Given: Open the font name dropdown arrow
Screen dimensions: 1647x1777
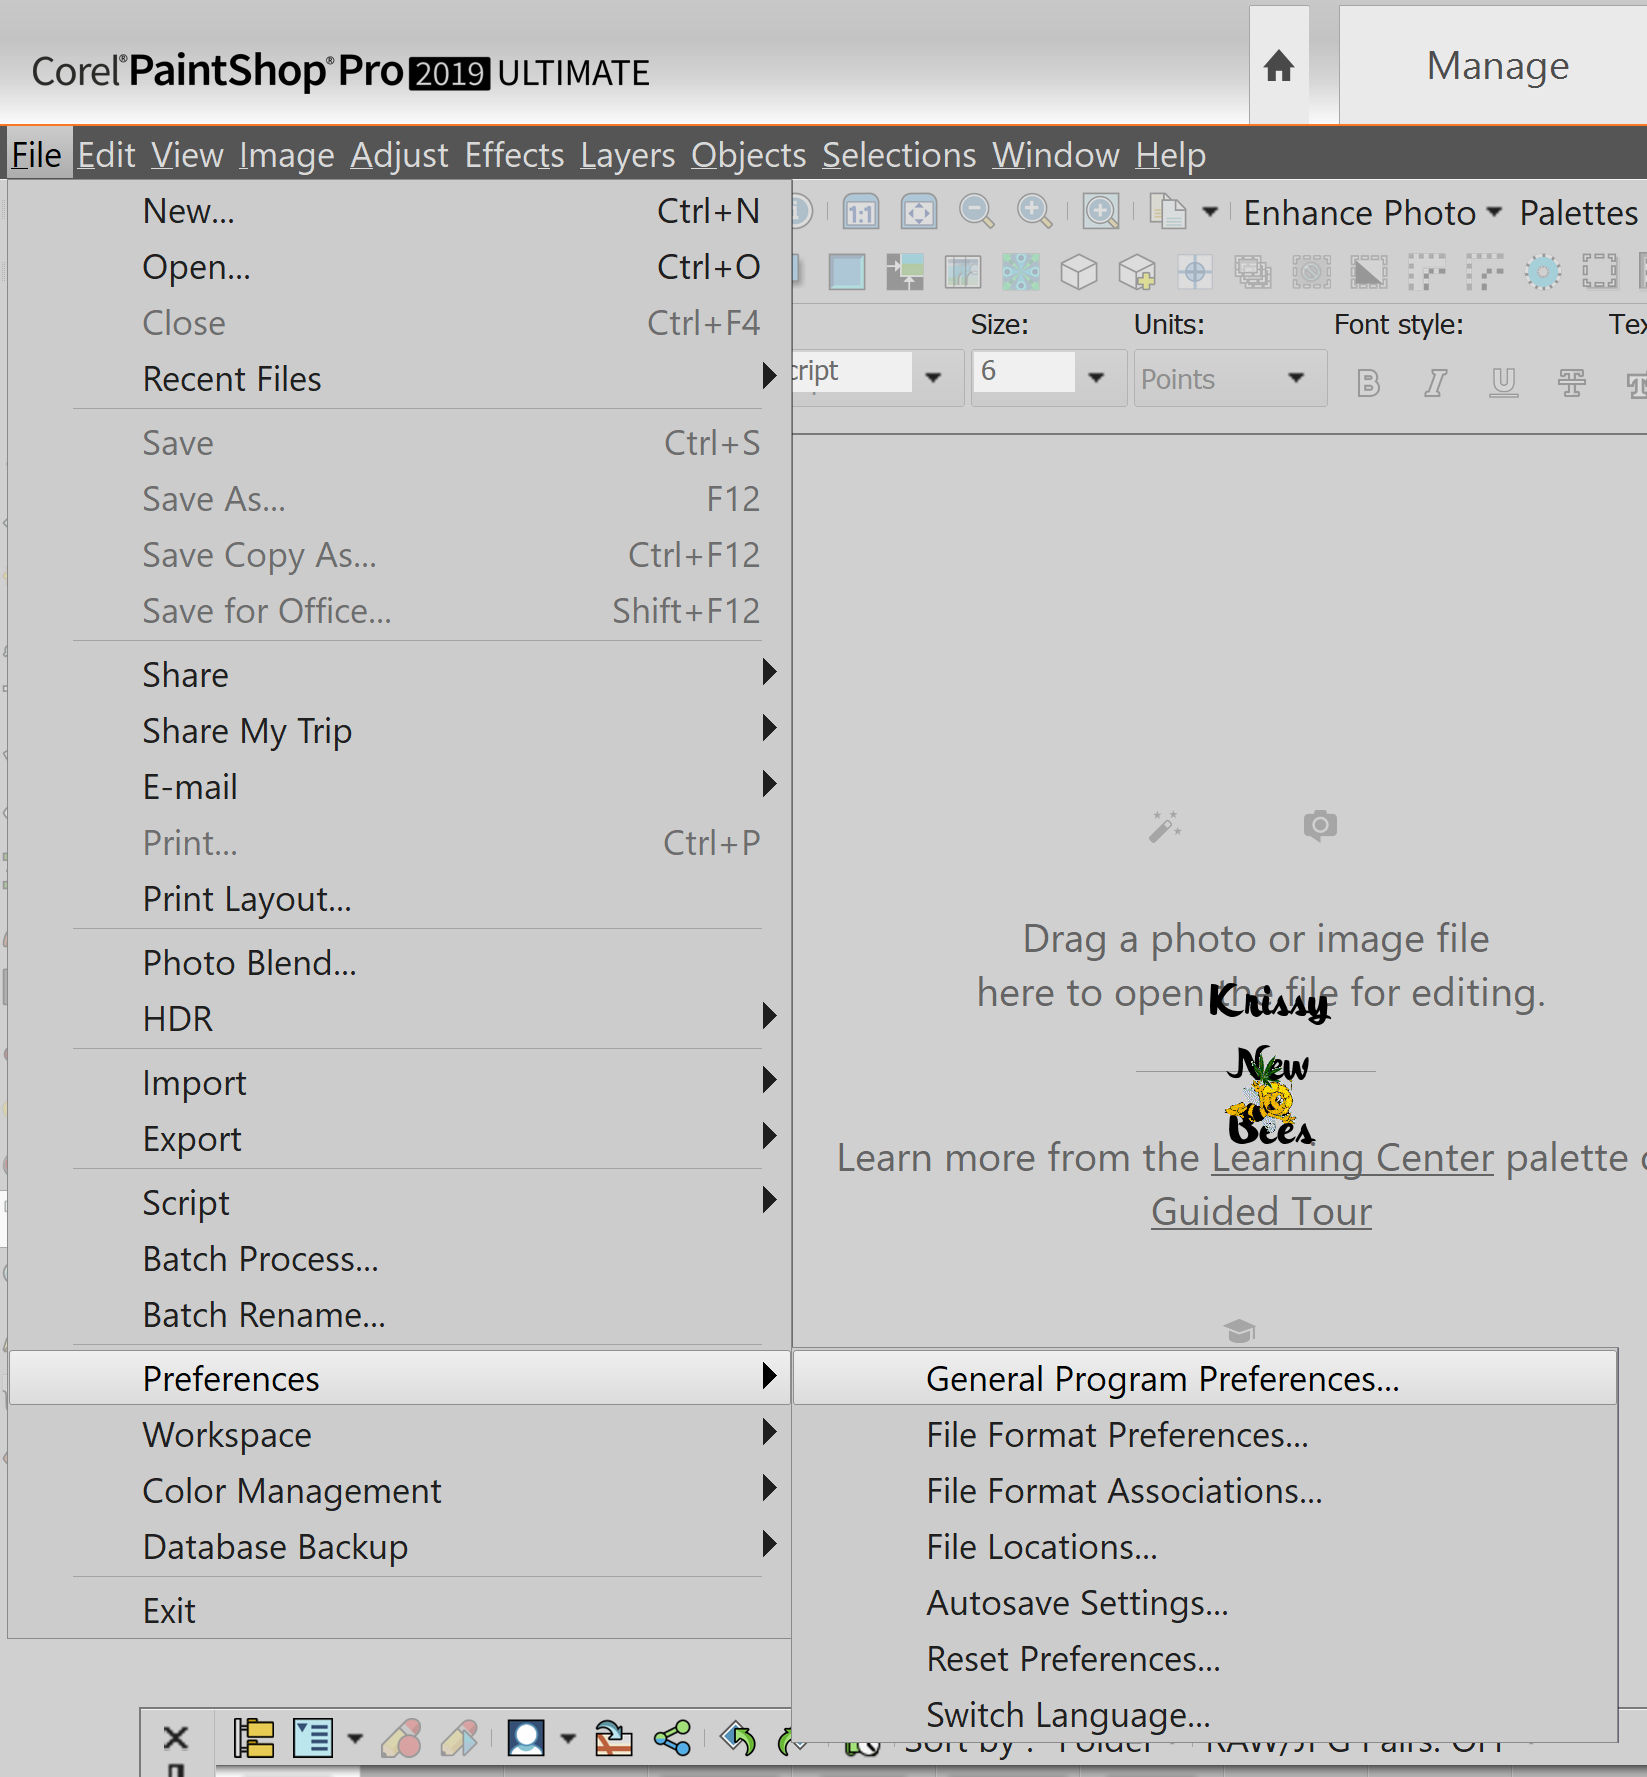Looking at the screenshot, I should 933,378.
